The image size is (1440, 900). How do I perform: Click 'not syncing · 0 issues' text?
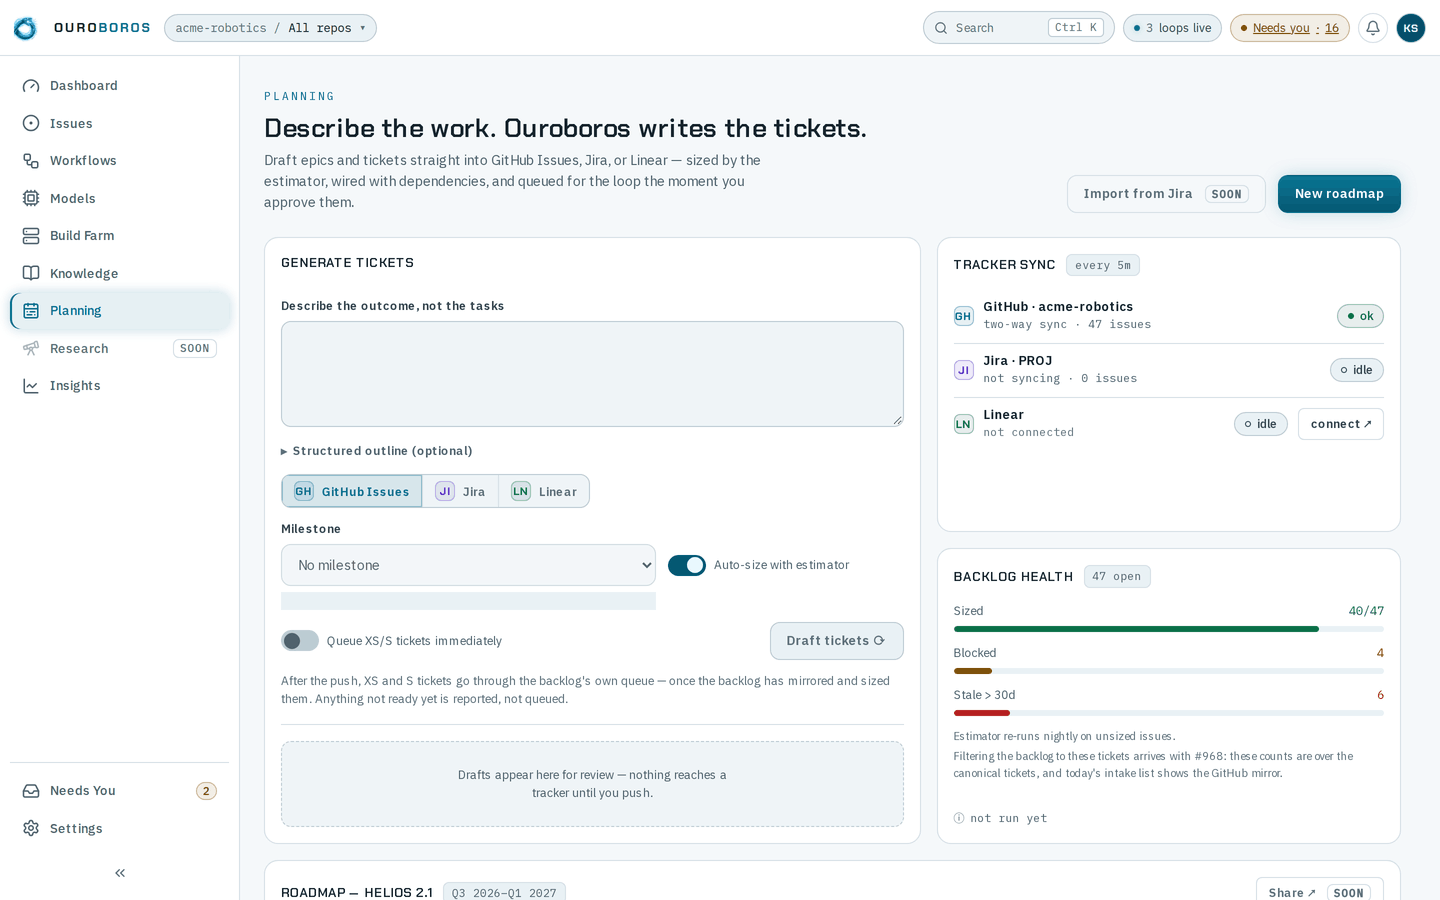coord(1060,378)
